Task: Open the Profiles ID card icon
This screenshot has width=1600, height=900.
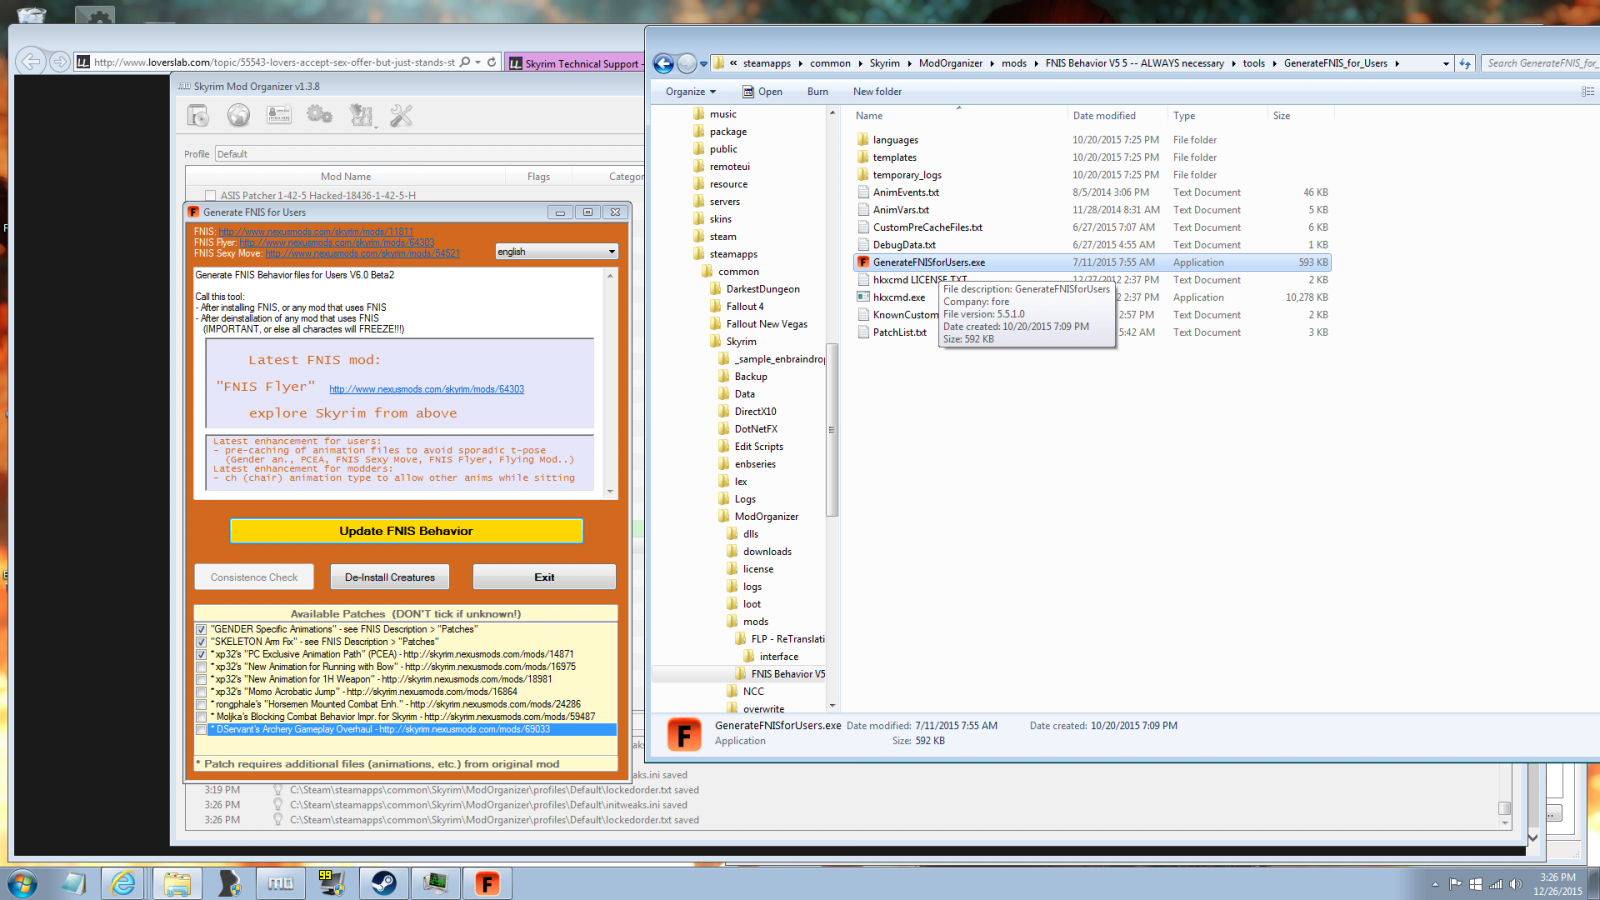Action: point(279,116)
